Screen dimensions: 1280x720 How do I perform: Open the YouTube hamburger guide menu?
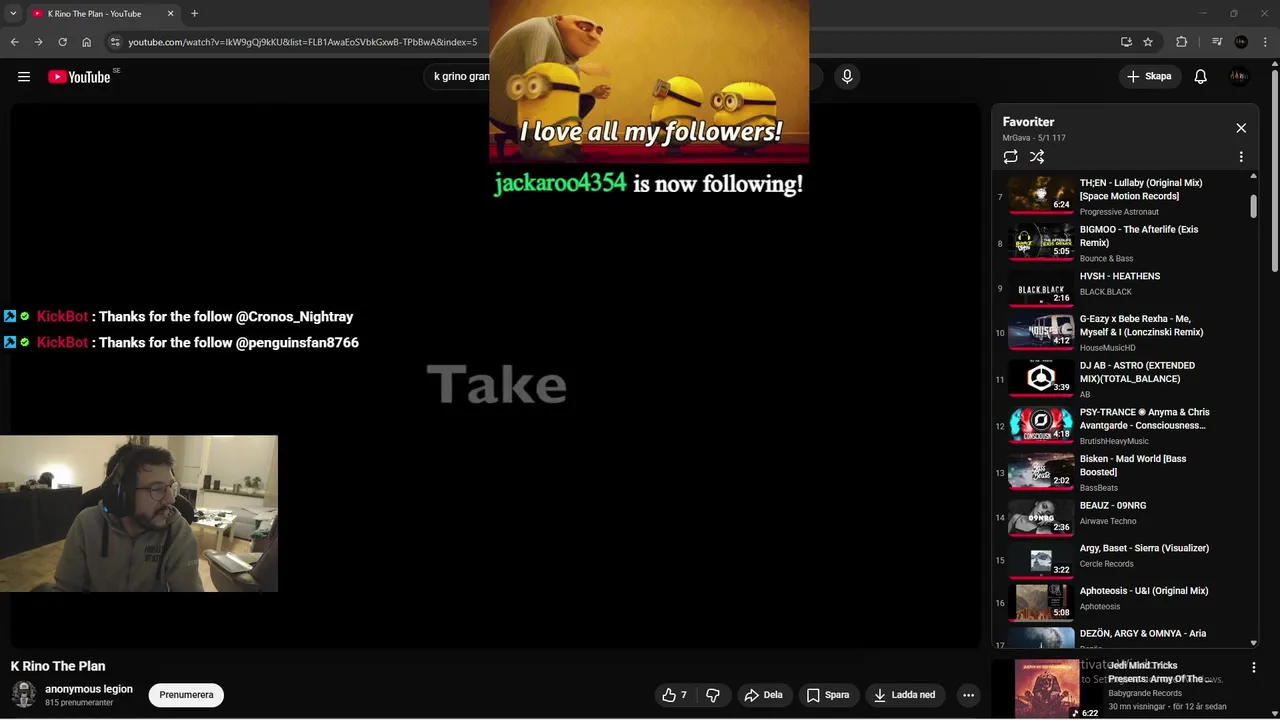pos(24,77)
